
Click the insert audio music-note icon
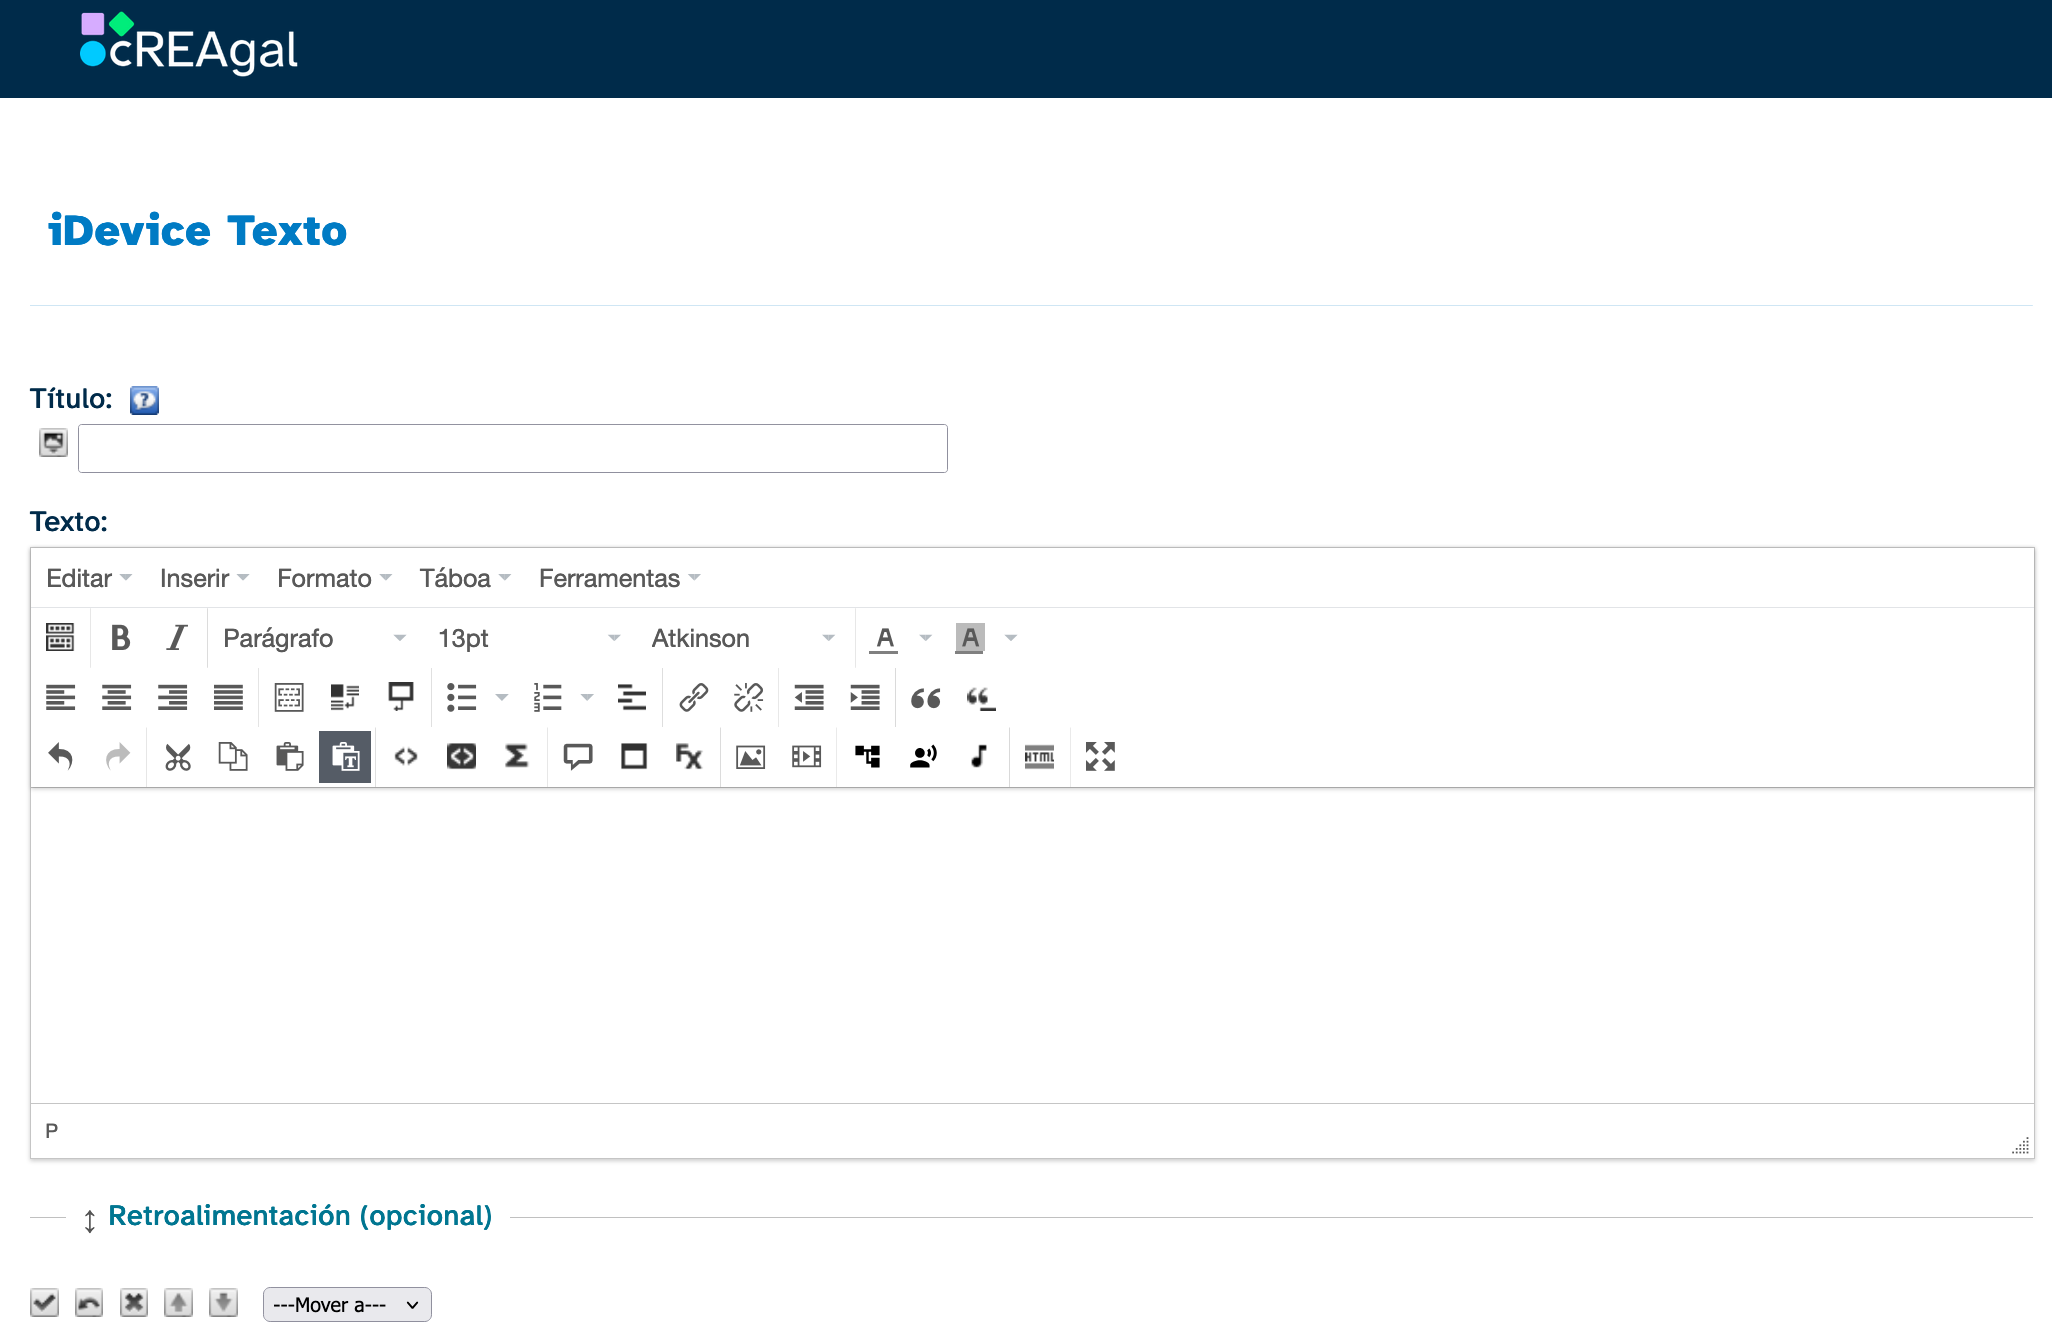point(979,757)
